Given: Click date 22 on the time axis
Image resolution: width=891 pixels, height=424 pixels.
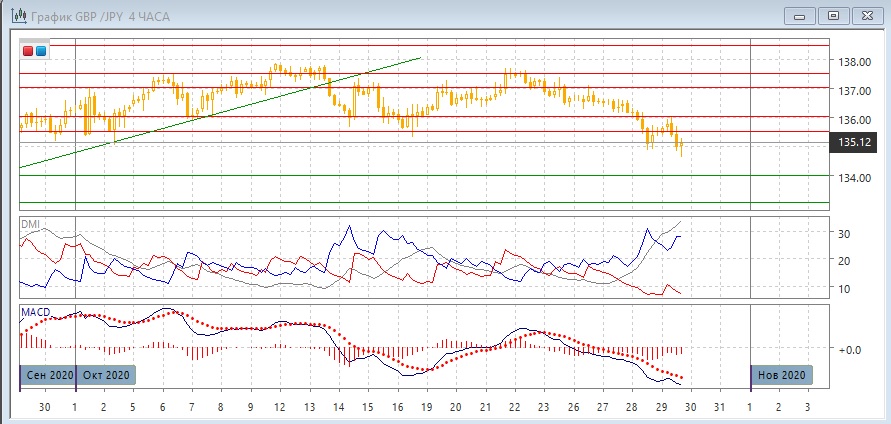Looking at the screenshot, I should (x=514, y=408).
